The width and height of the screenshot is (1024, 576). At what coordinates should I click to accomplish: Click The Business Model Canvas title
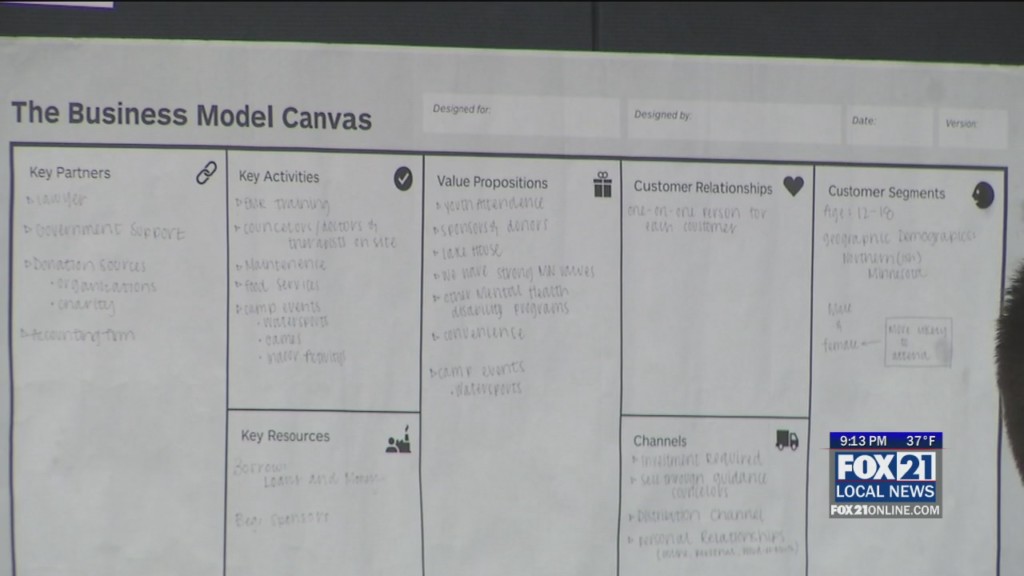click(191, 115)
